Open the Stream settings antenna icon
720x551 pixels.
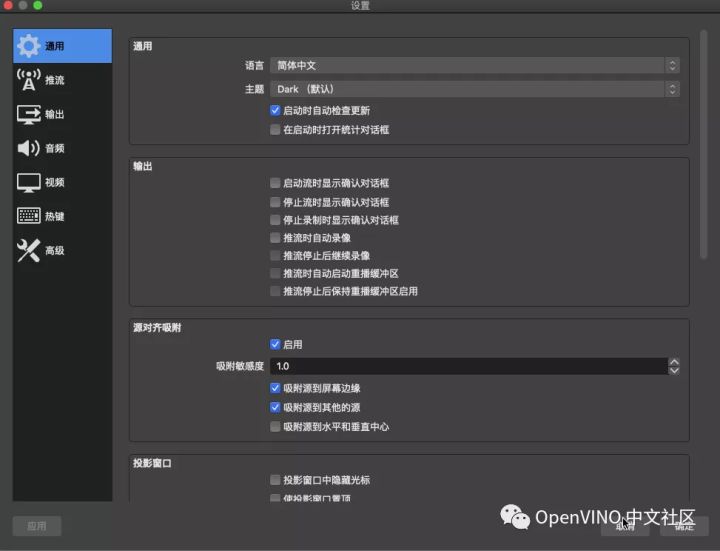tap(29, 80)
